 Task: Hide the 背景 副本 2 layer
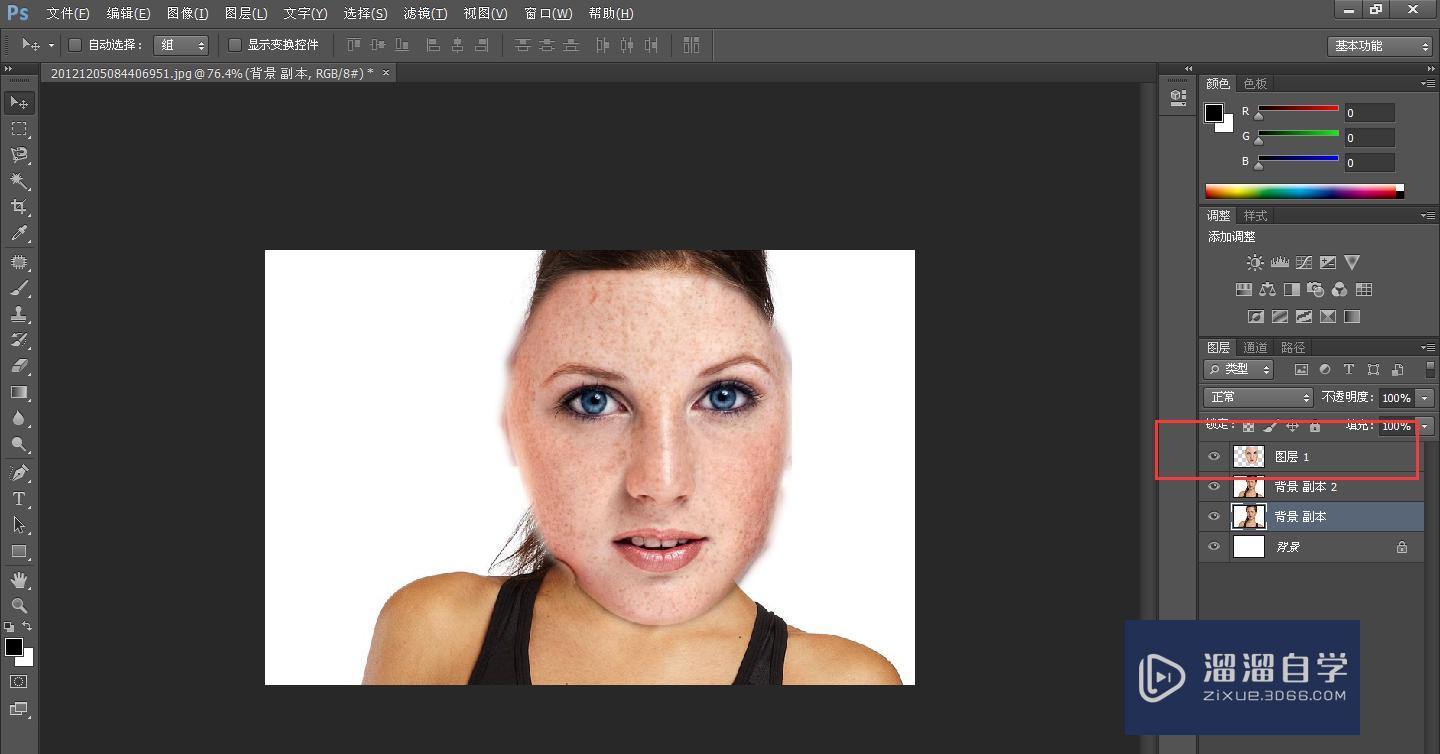point(1214,487)
